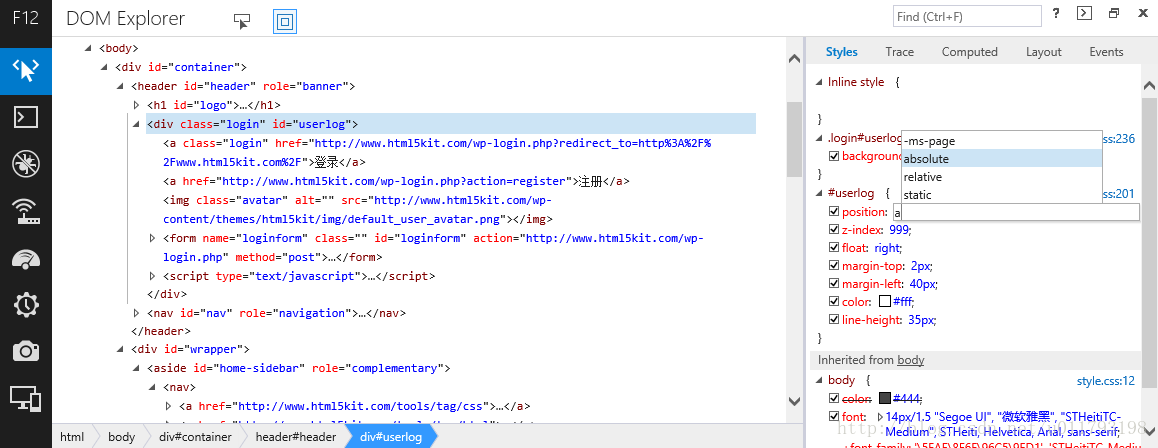Open the Profiler gear-clock icon
This screenshot has height=448, width=1158.
pyautogui.click(x=26, y=304)
